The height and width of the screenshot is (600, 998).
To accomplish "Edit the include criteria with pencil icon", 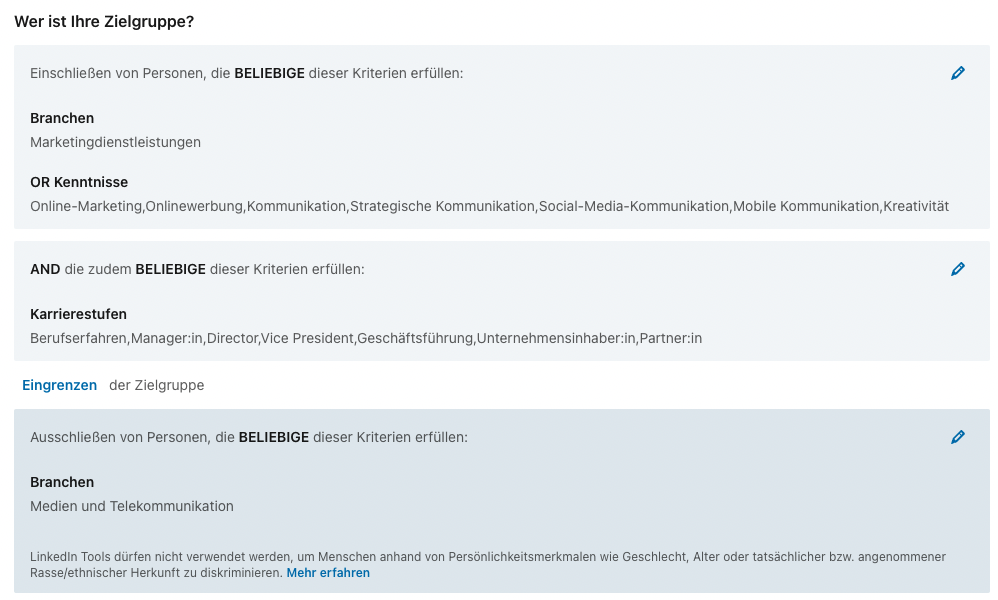I will (x=957, y=73).
